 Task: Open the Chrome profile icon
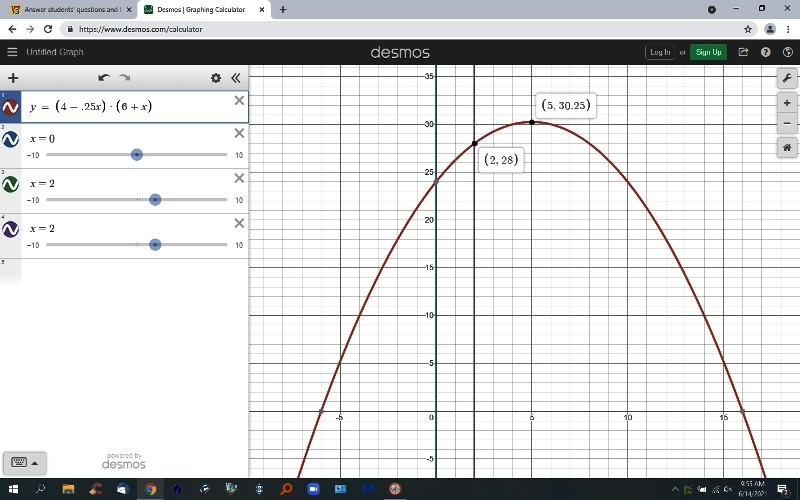click(769, 29)
